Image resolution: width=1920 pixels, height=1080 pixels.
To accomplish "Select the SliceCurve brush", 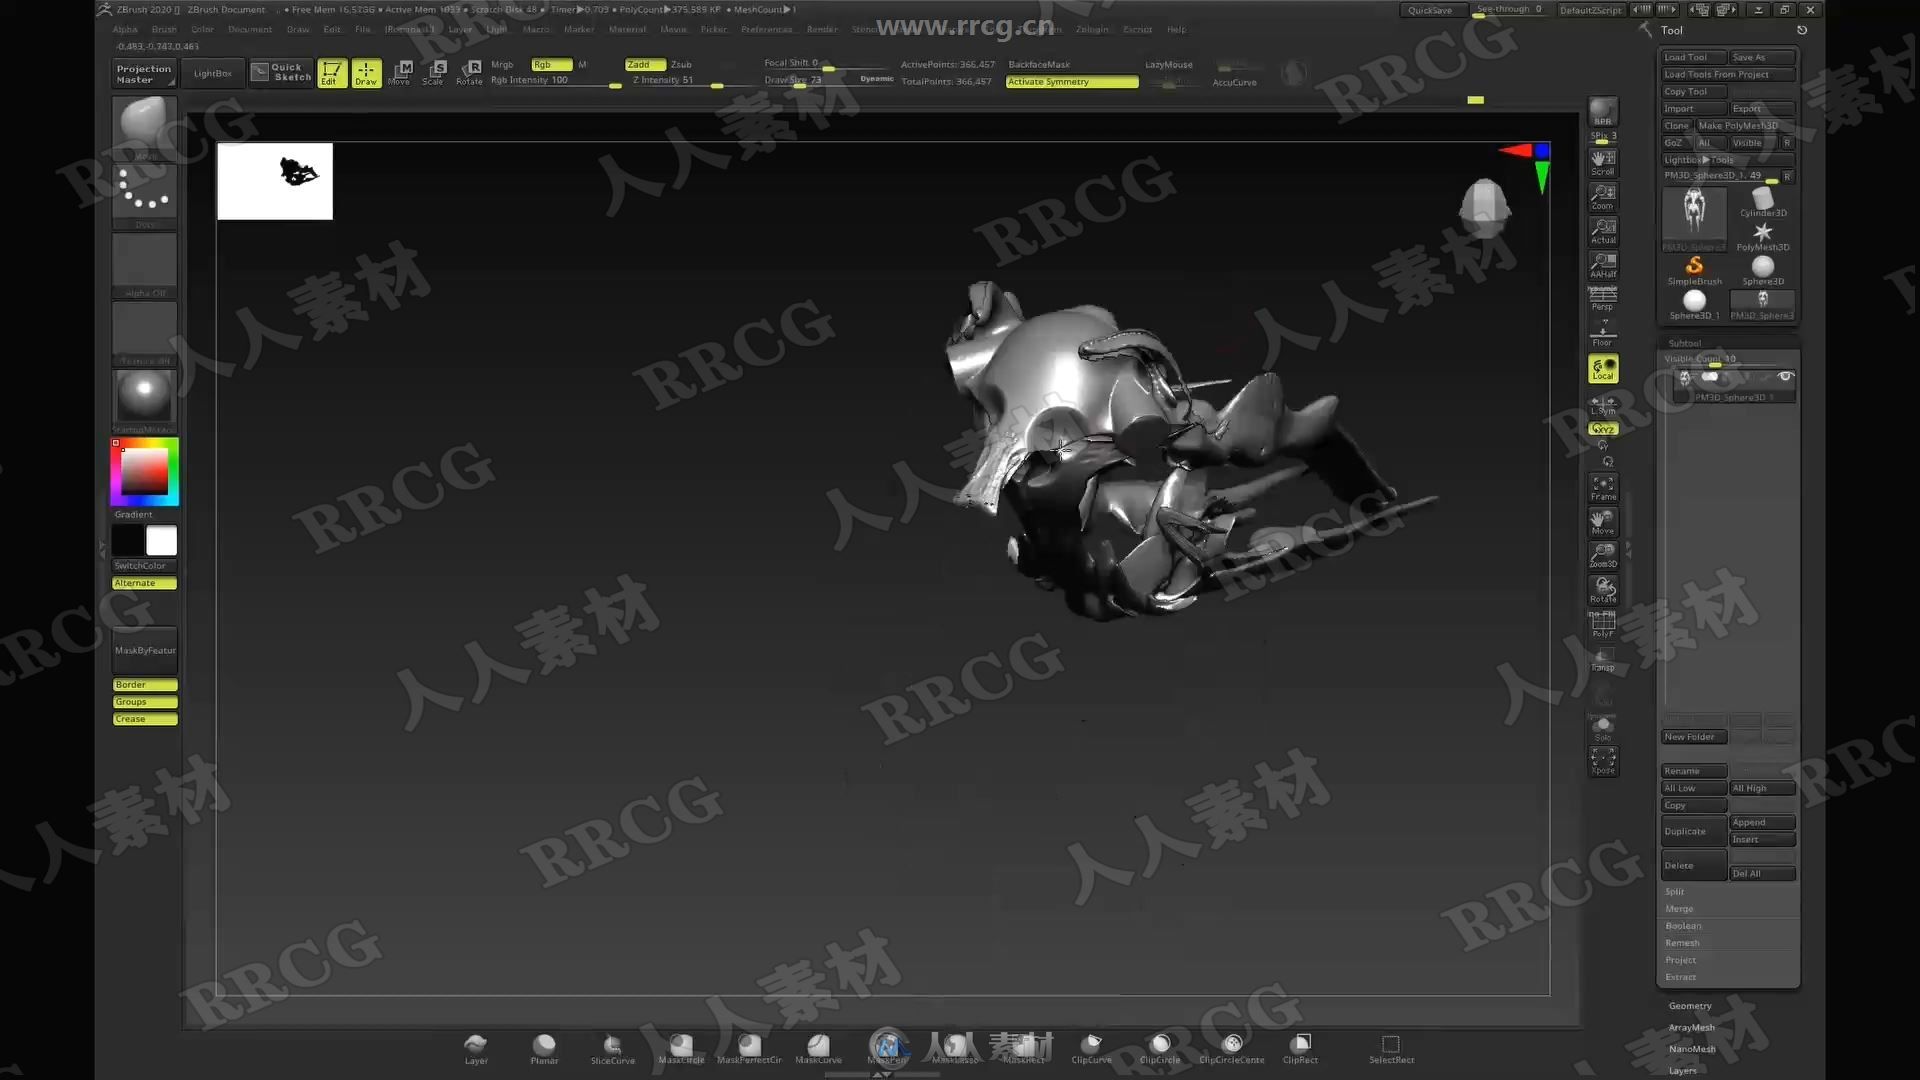I will click(x=612, y=1048).
